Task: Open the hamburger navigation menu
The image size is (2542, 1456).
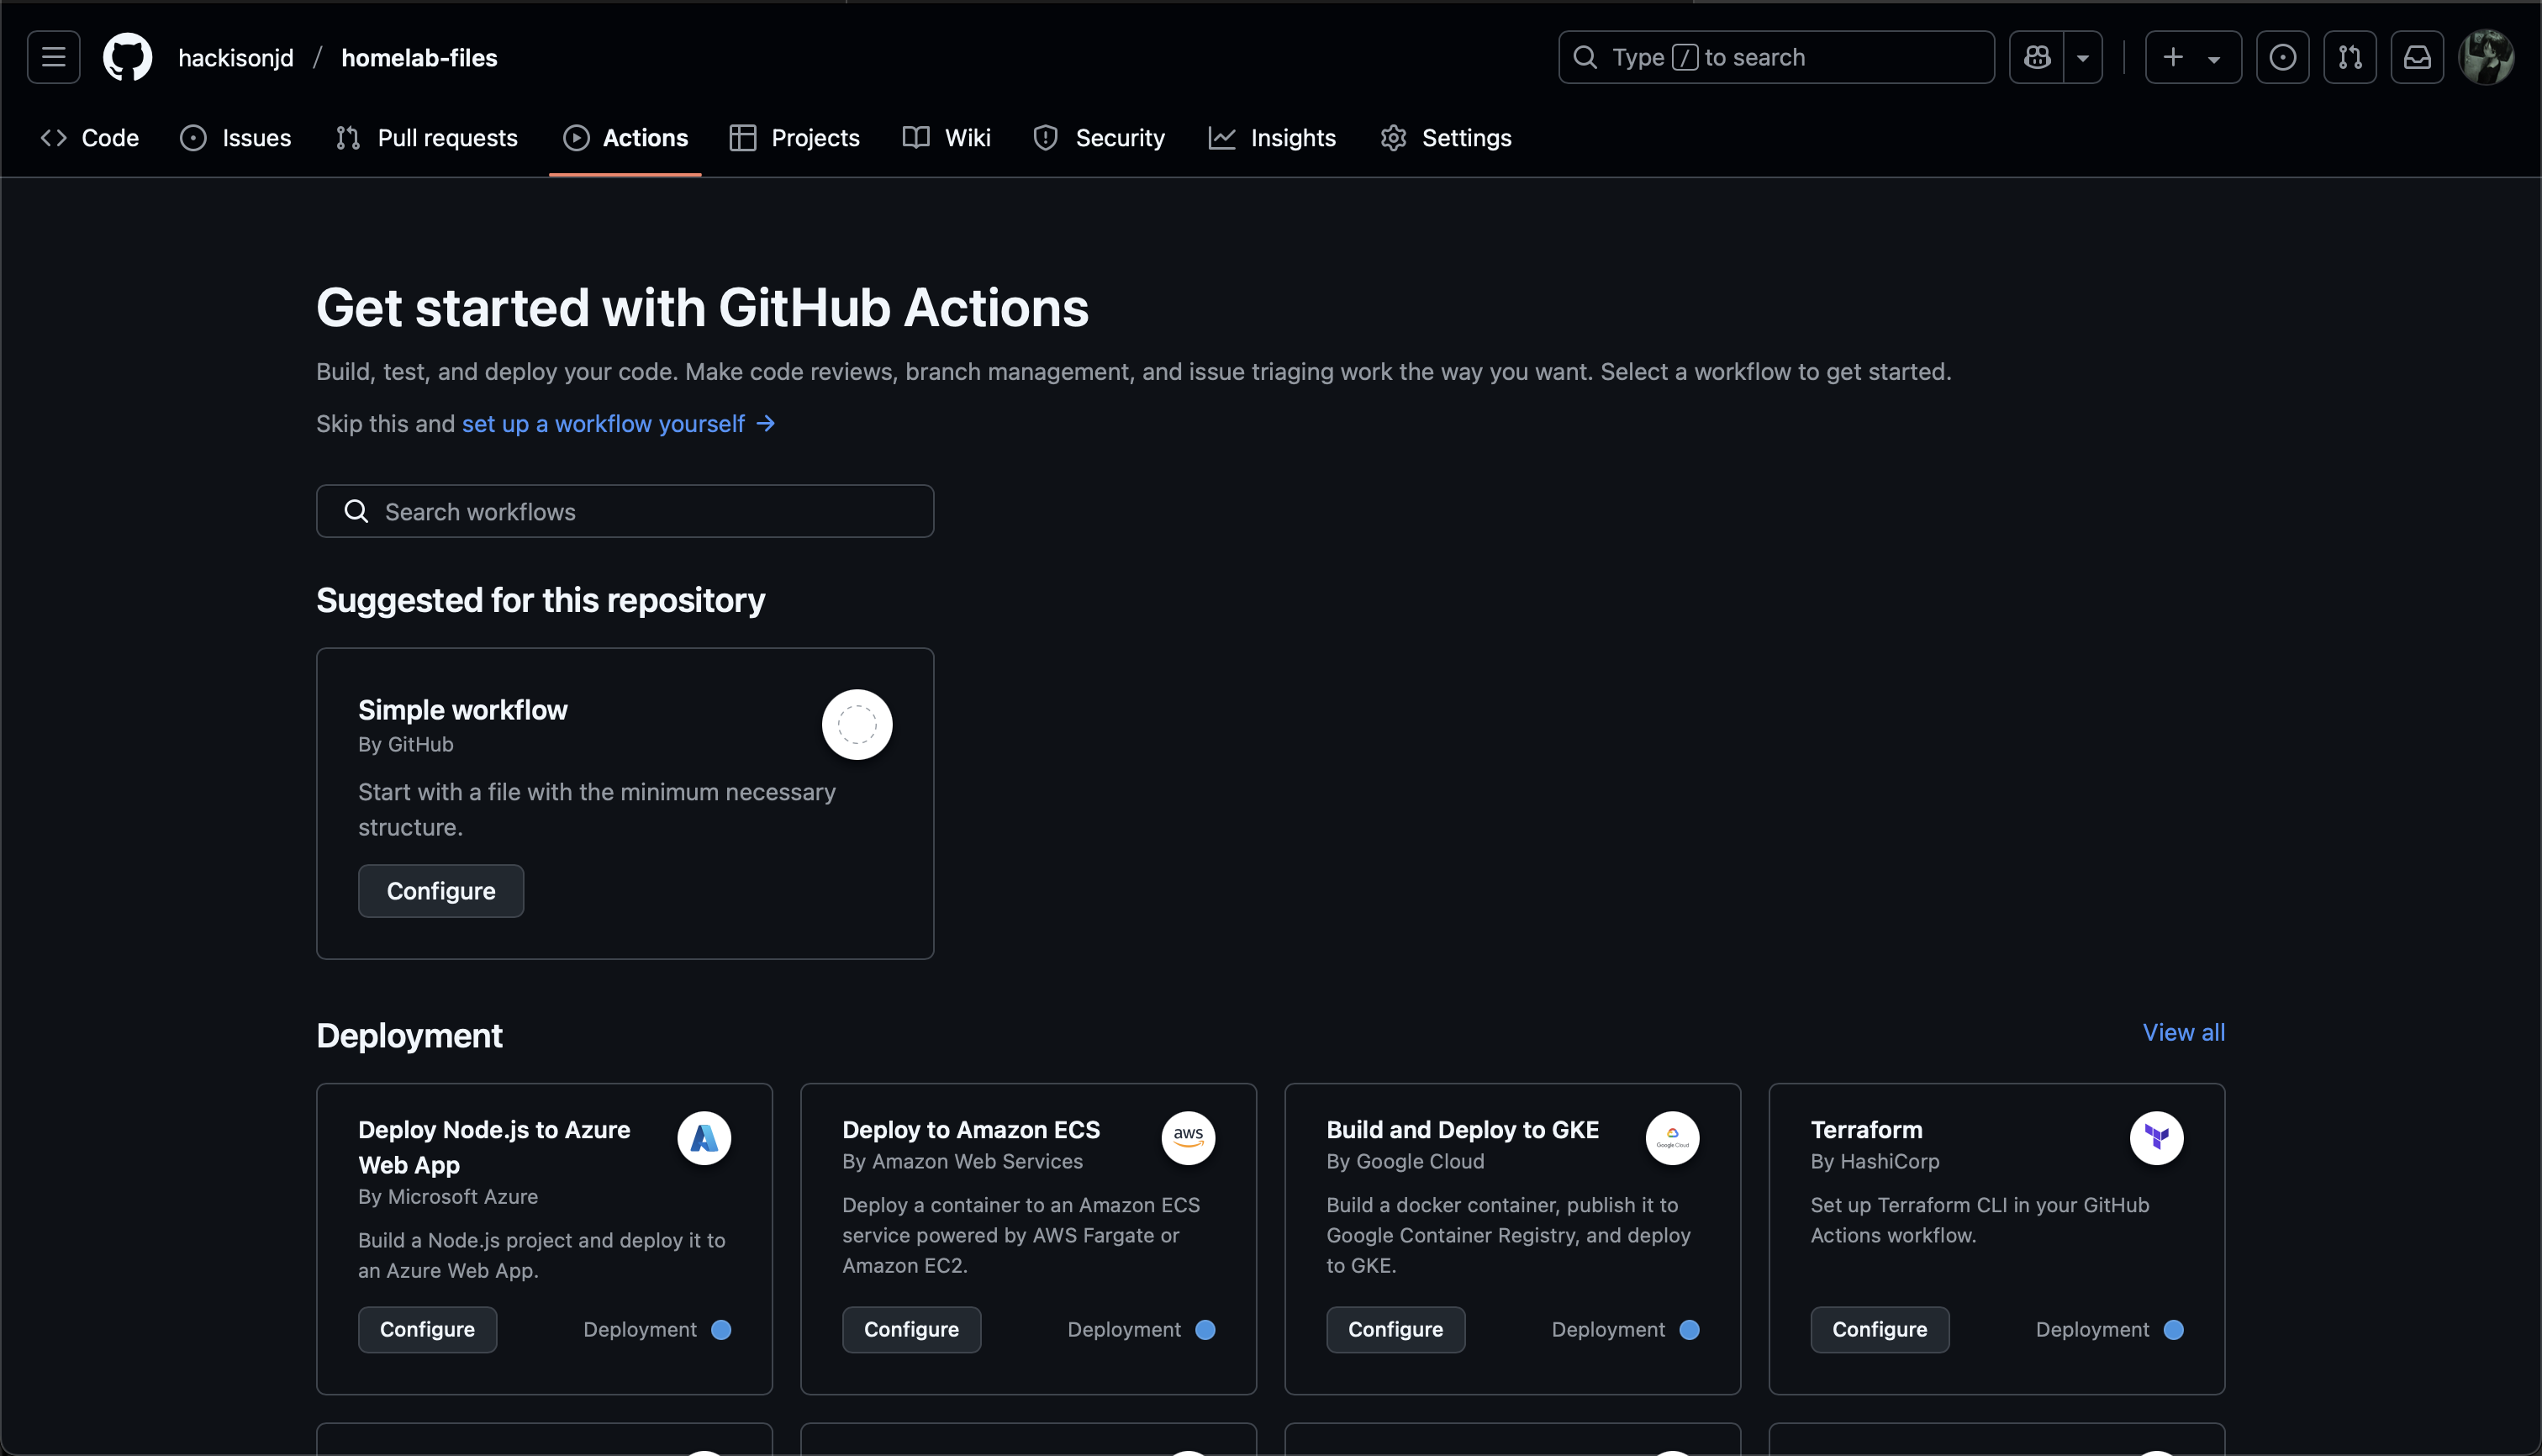Action: [x=53, y=57]
